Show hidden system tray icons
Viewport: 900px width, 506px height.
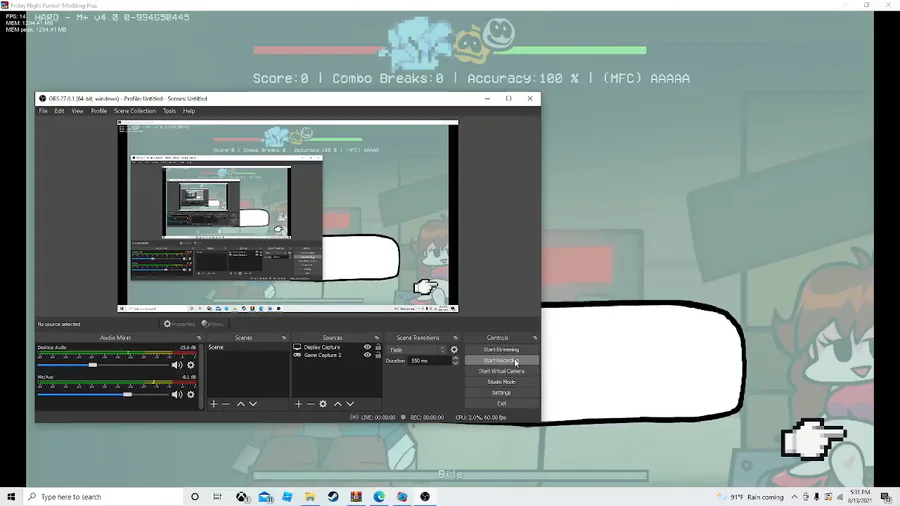pos(794,497)
